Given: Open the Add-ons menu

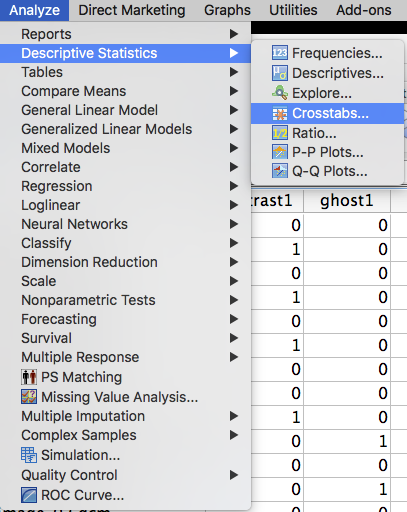Looking at the screenshot, I should click(364, 10).
